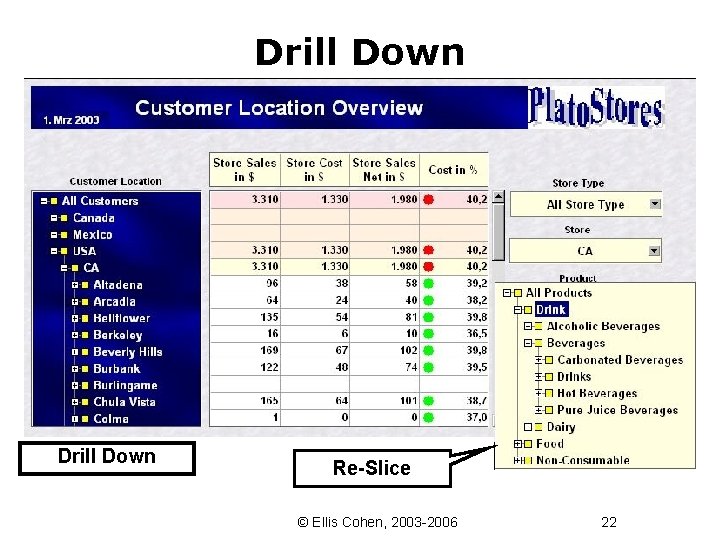Collapse the Drink node in Products tree
Viewport: 720px width, 540px height.
click(x=518, y=310)
